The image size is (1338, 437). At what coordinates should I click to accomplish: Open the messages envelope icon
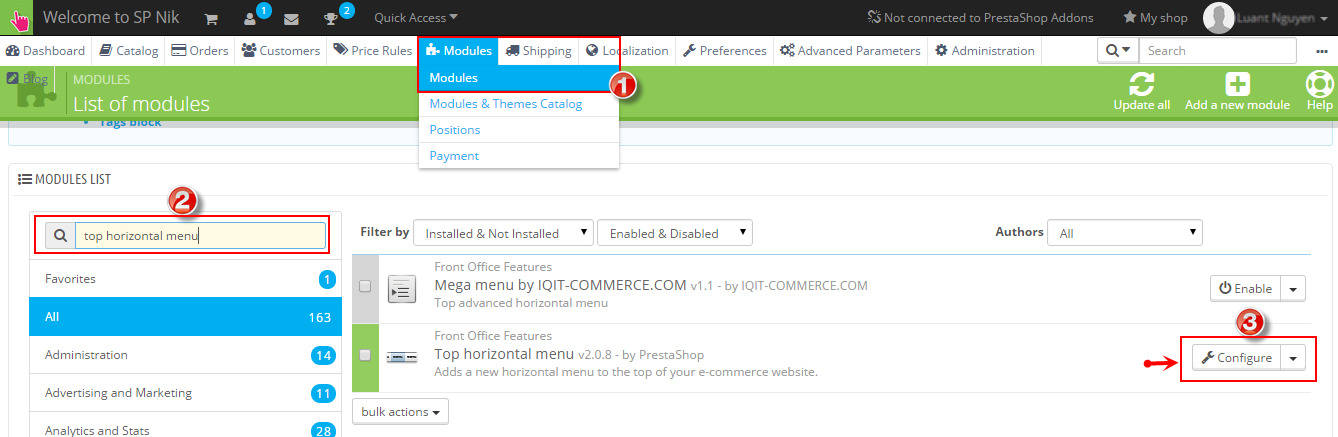292,18
